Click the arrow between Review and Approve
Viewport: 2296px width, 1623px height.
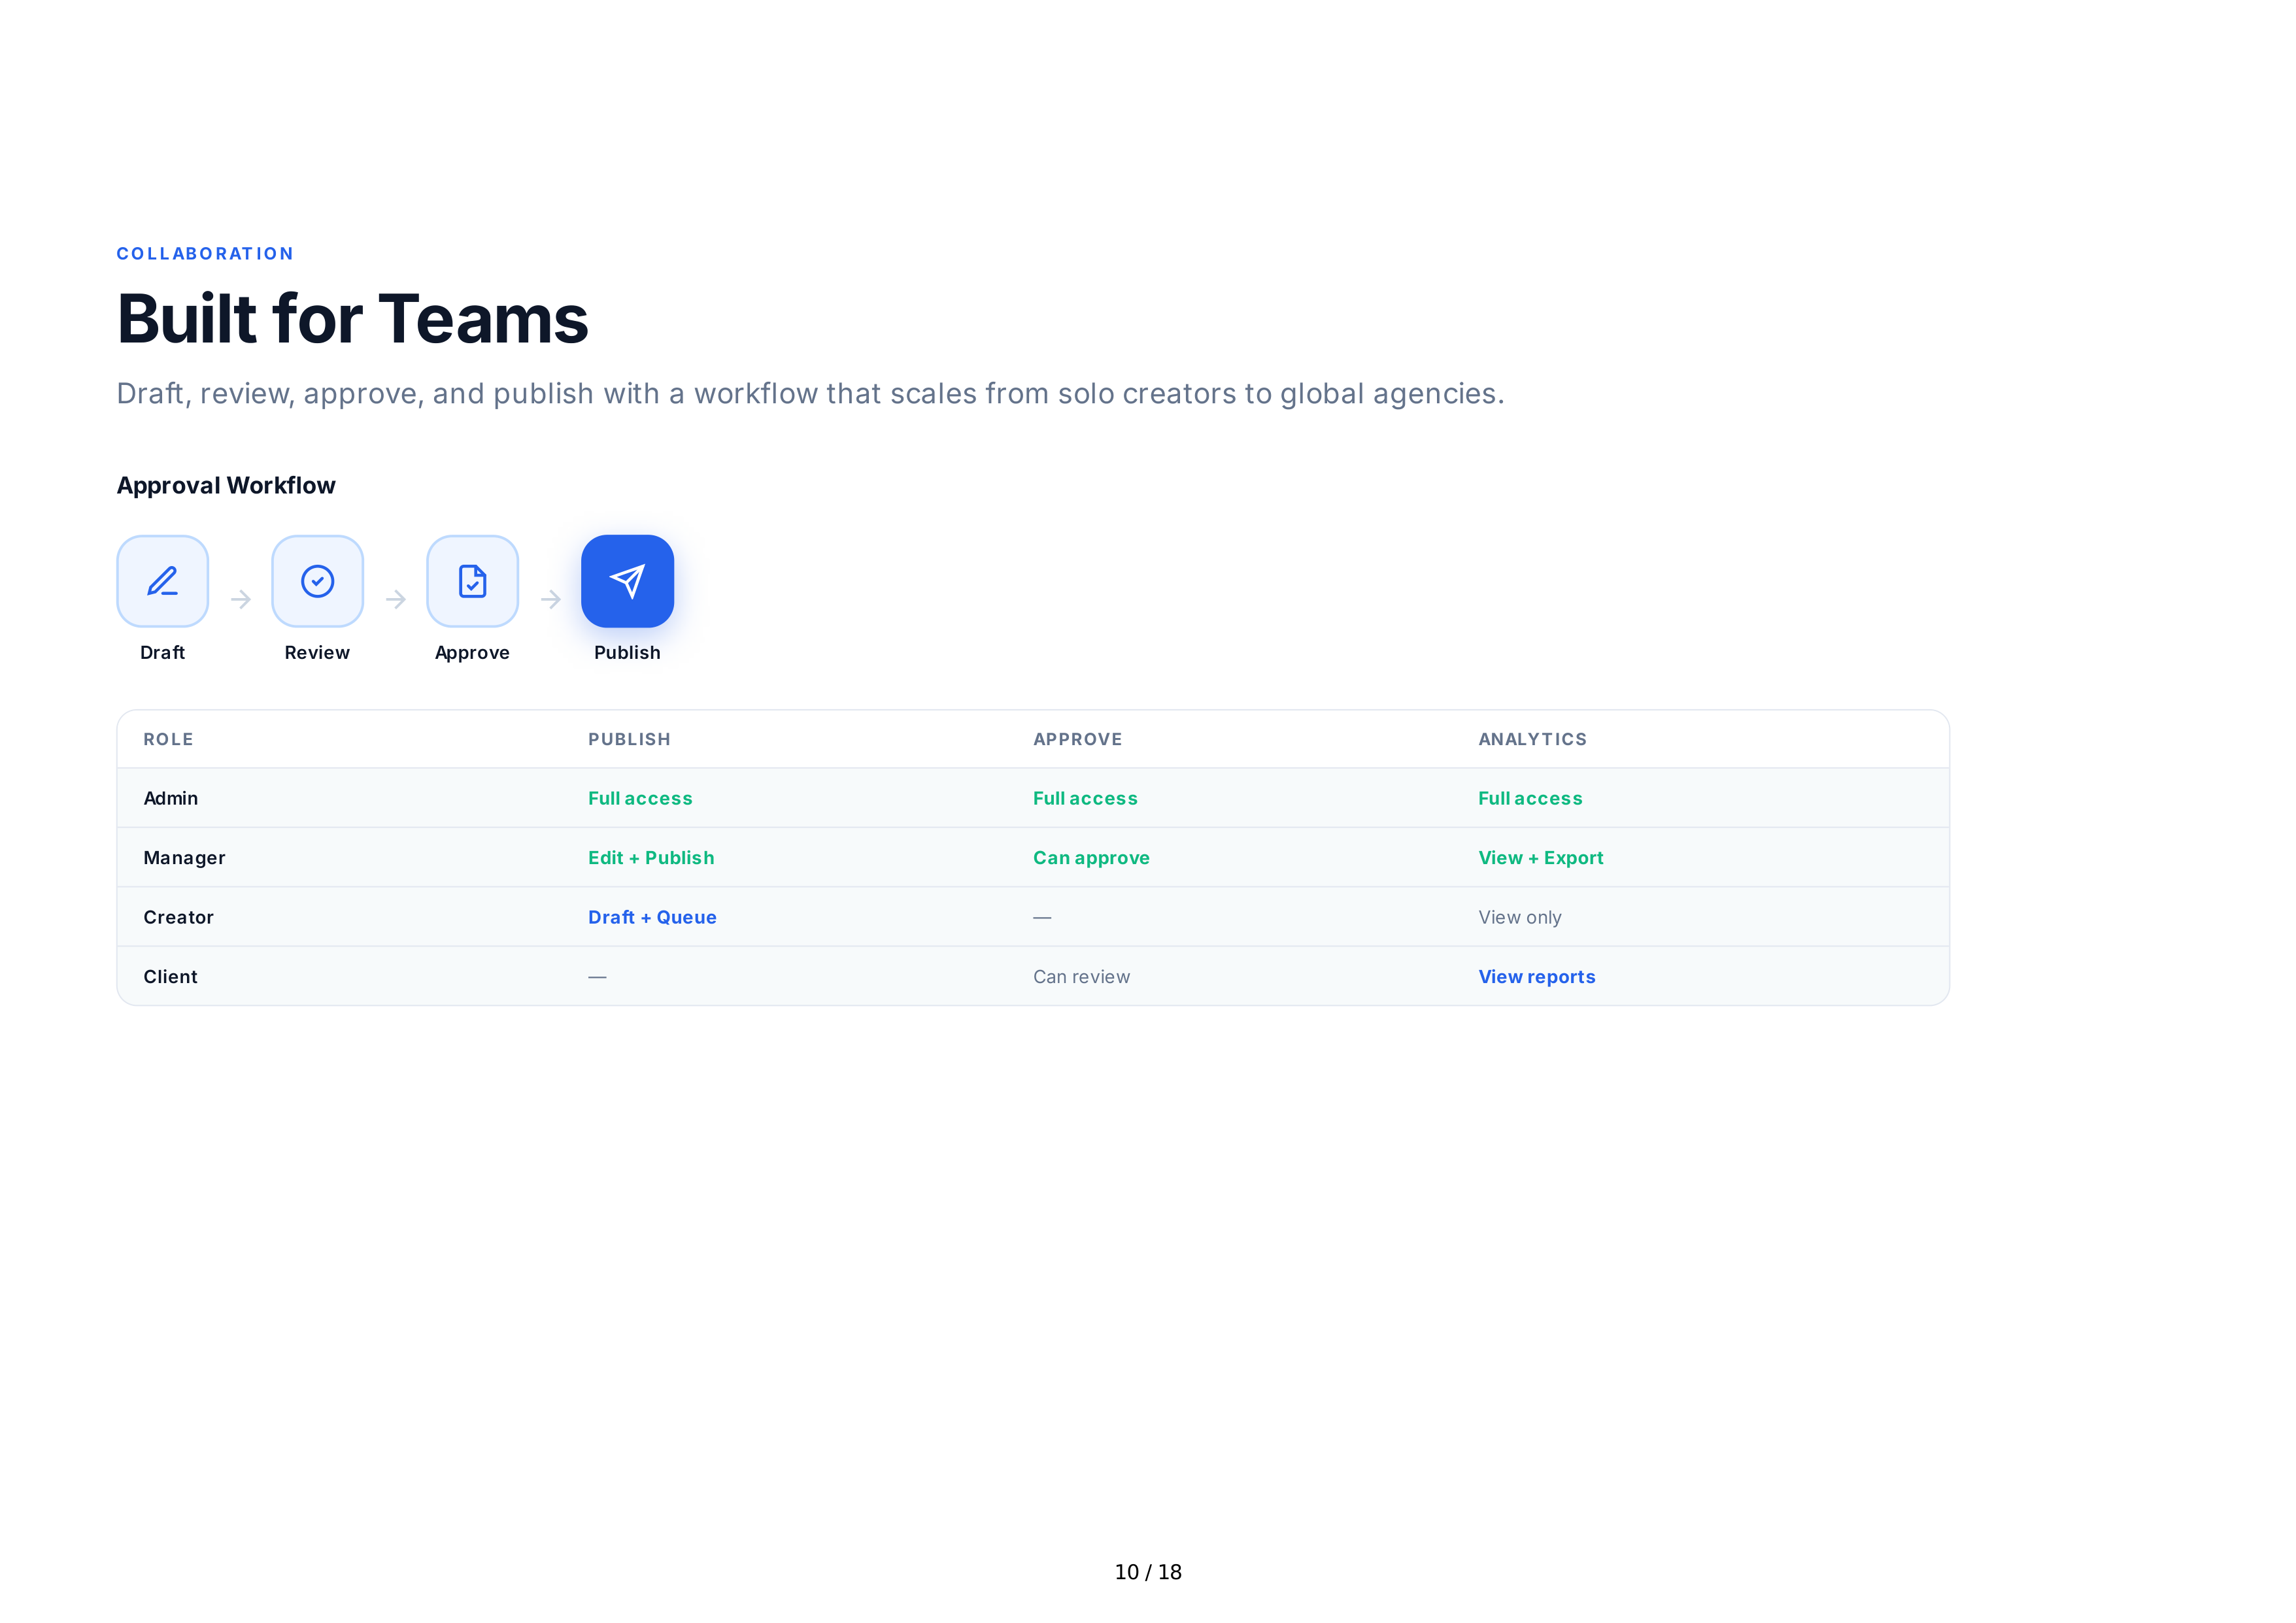pyautogui.click(x=396, y=599)
